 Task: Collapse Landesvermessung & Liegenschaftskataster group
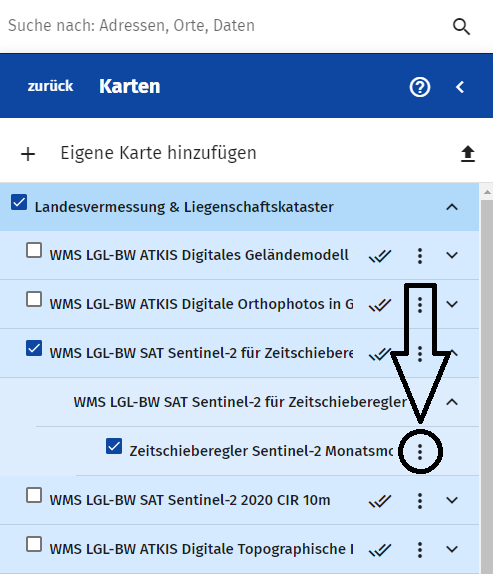click(x=452, y=207)
